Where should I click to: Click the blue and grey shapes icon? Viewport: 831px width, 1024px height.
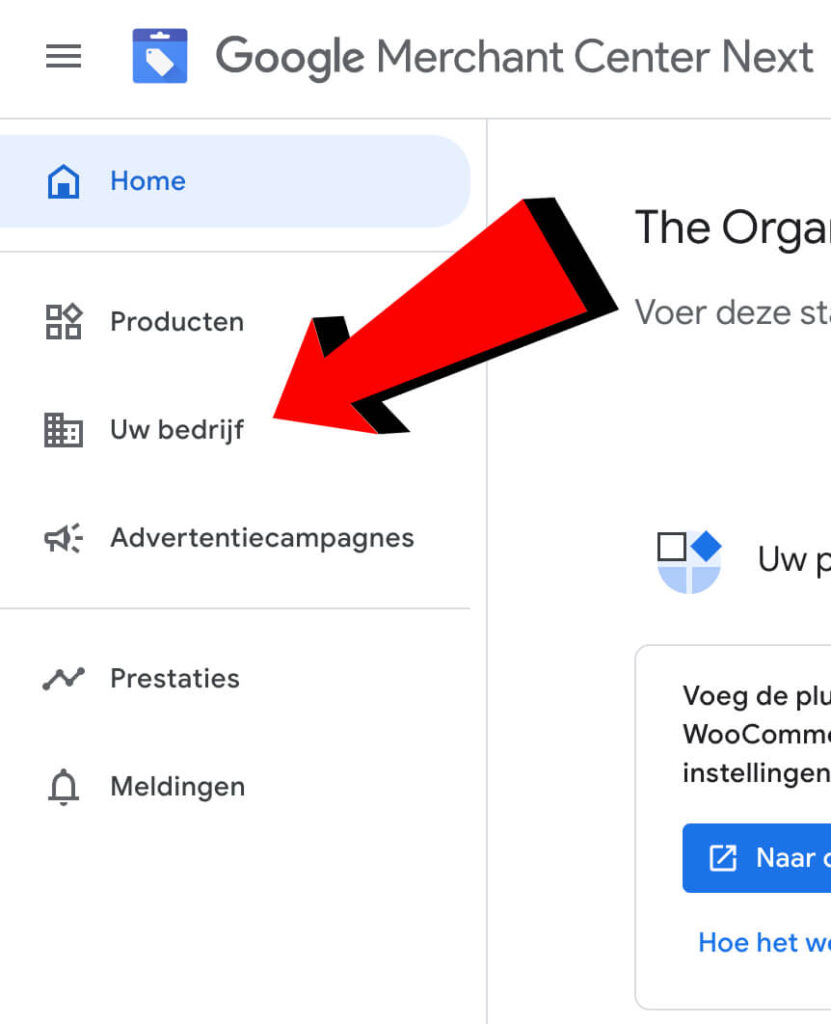point(689,561)
